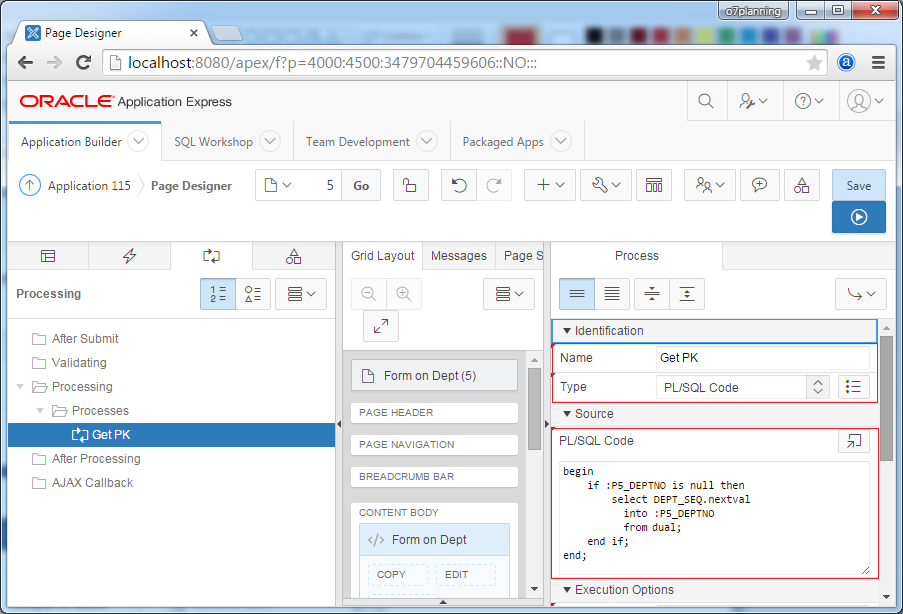Click the Name field containing Get PK

[x=762, y=358]
